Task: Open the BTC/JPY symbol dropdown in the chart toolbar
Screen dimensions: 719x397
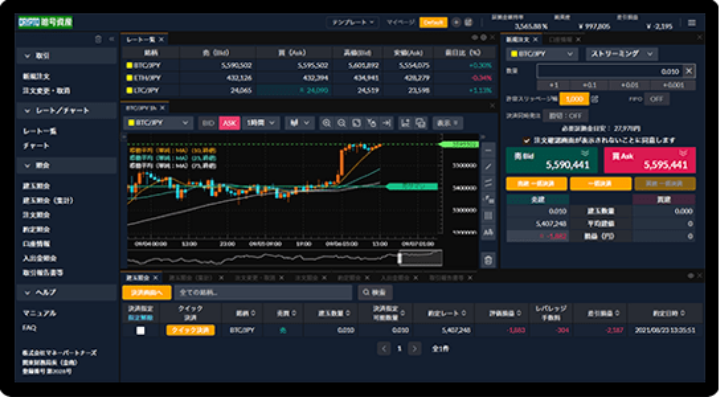Action: (x=158, y=123)
